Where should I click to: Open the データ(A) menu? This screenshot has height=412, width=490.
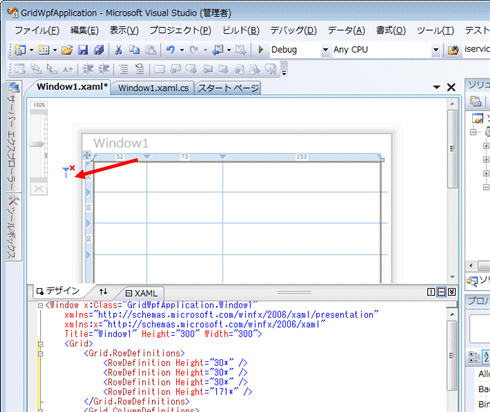(346, 31)
